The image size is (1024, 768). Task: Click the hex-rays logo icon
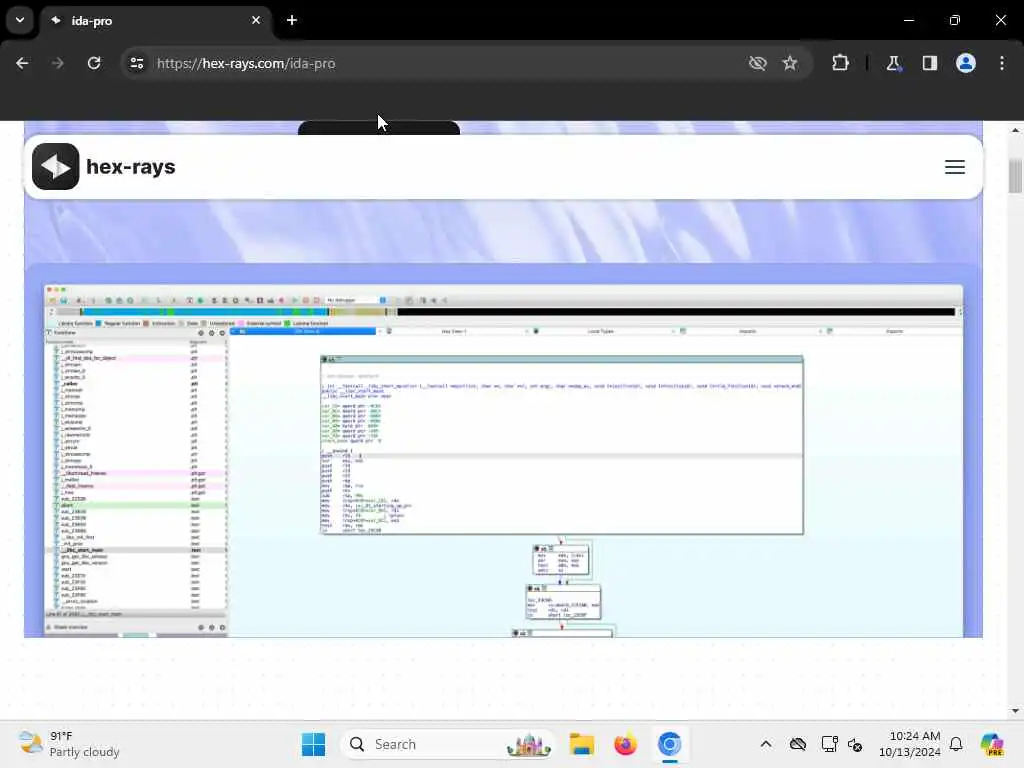tap(56, 167)
